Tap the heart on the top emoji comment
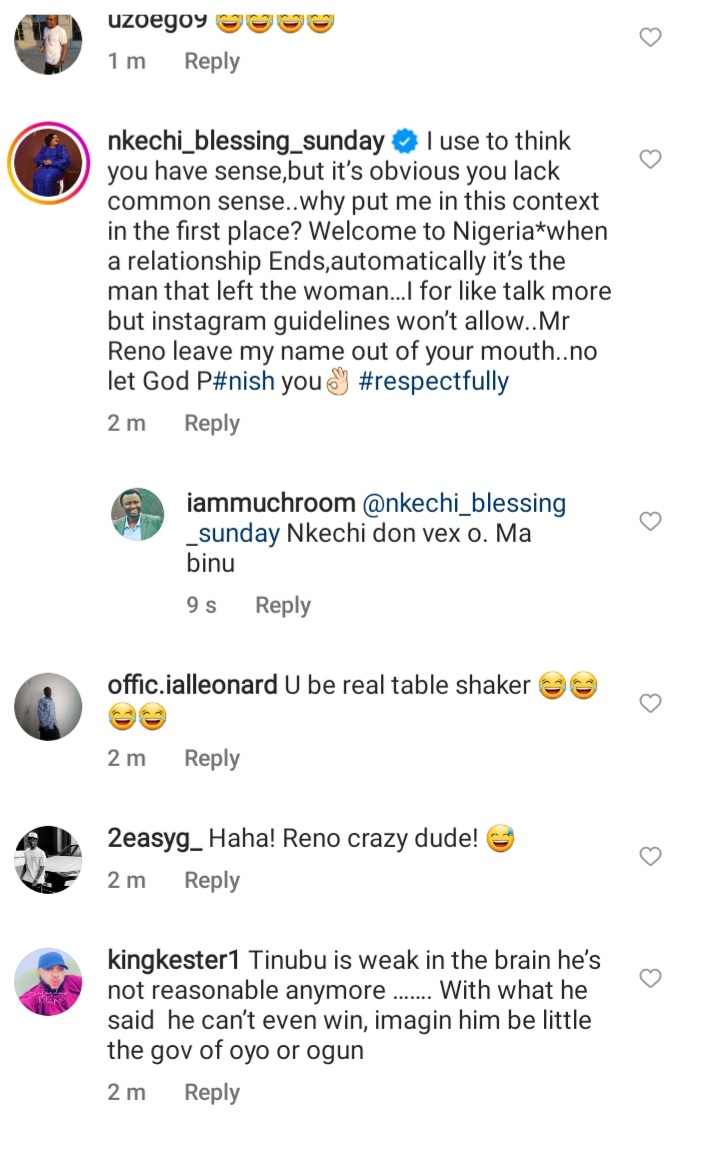Viewport: 704px width, 1159px height. click(650, 38)
